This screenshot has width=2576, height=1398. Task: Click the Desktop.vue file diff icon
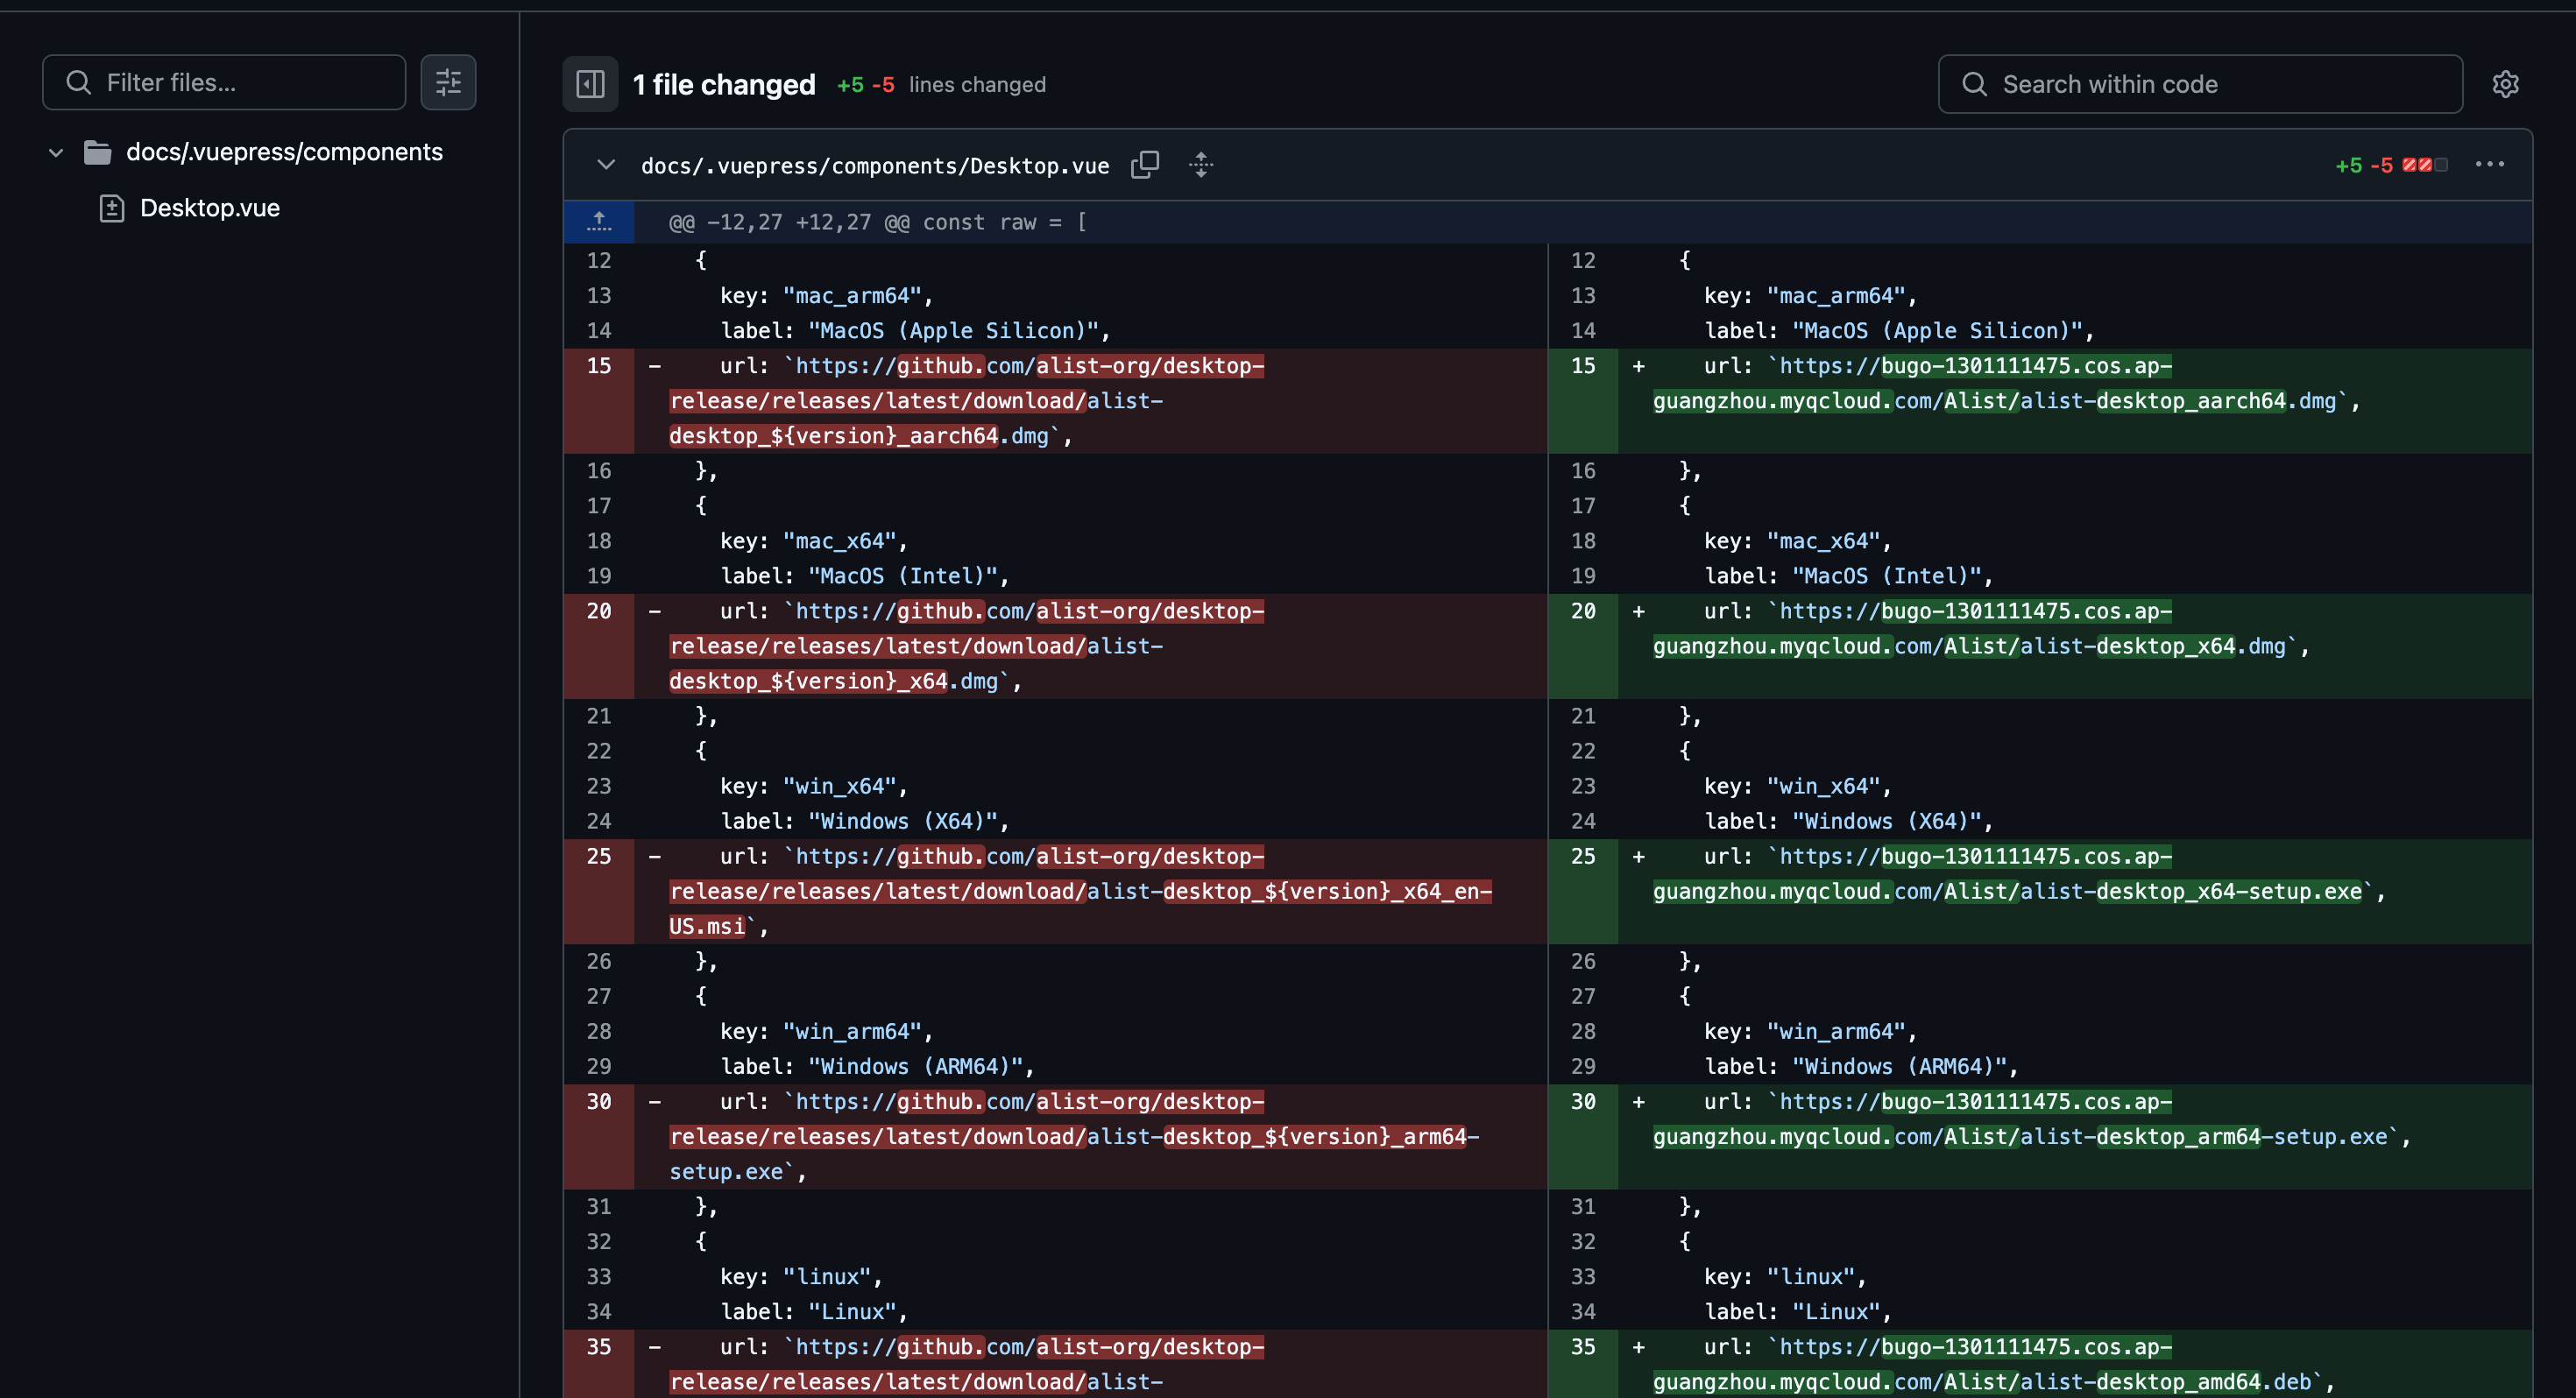point(112,208)
